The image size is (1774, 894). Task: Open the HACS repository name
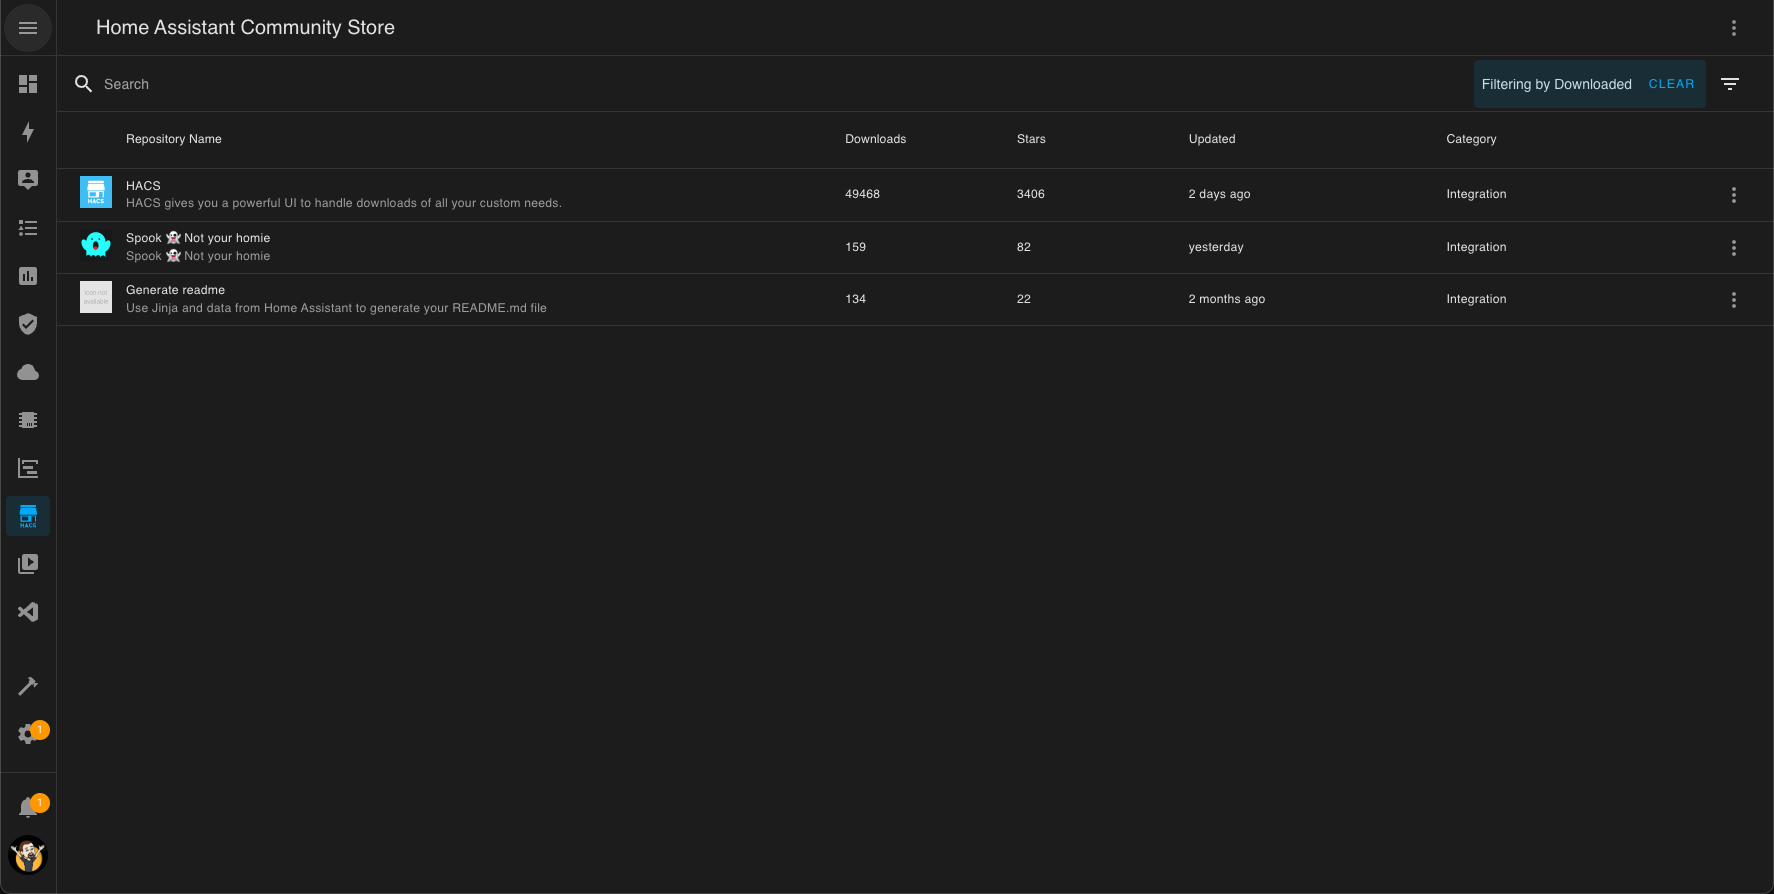click(143, 186)
